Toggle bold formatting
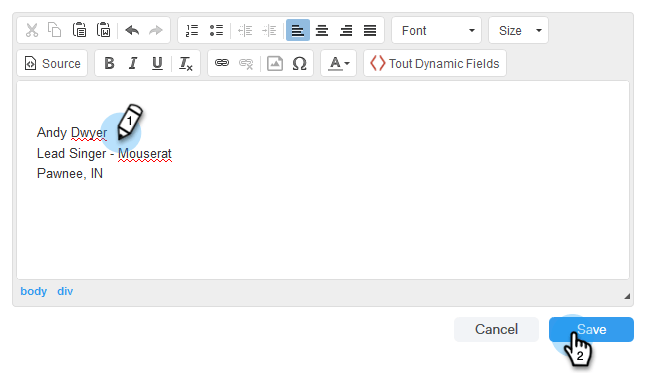The width and height of the screenshot is (645, 375). [109, 63]
